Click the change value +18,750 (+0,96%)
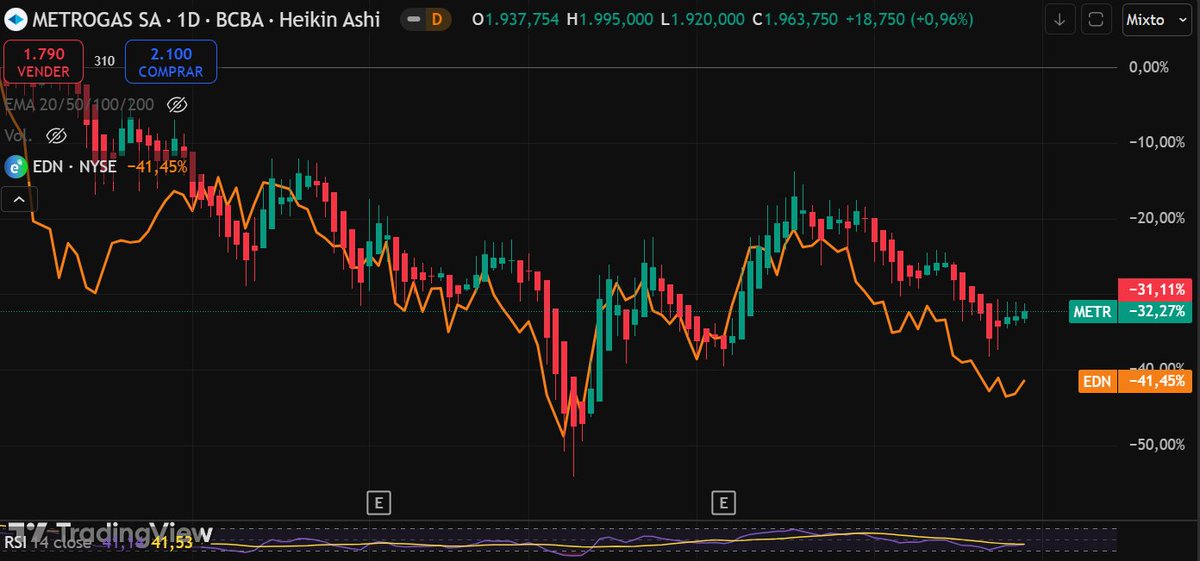Viewport: 1200px width, 561px height. pos(909,19)
